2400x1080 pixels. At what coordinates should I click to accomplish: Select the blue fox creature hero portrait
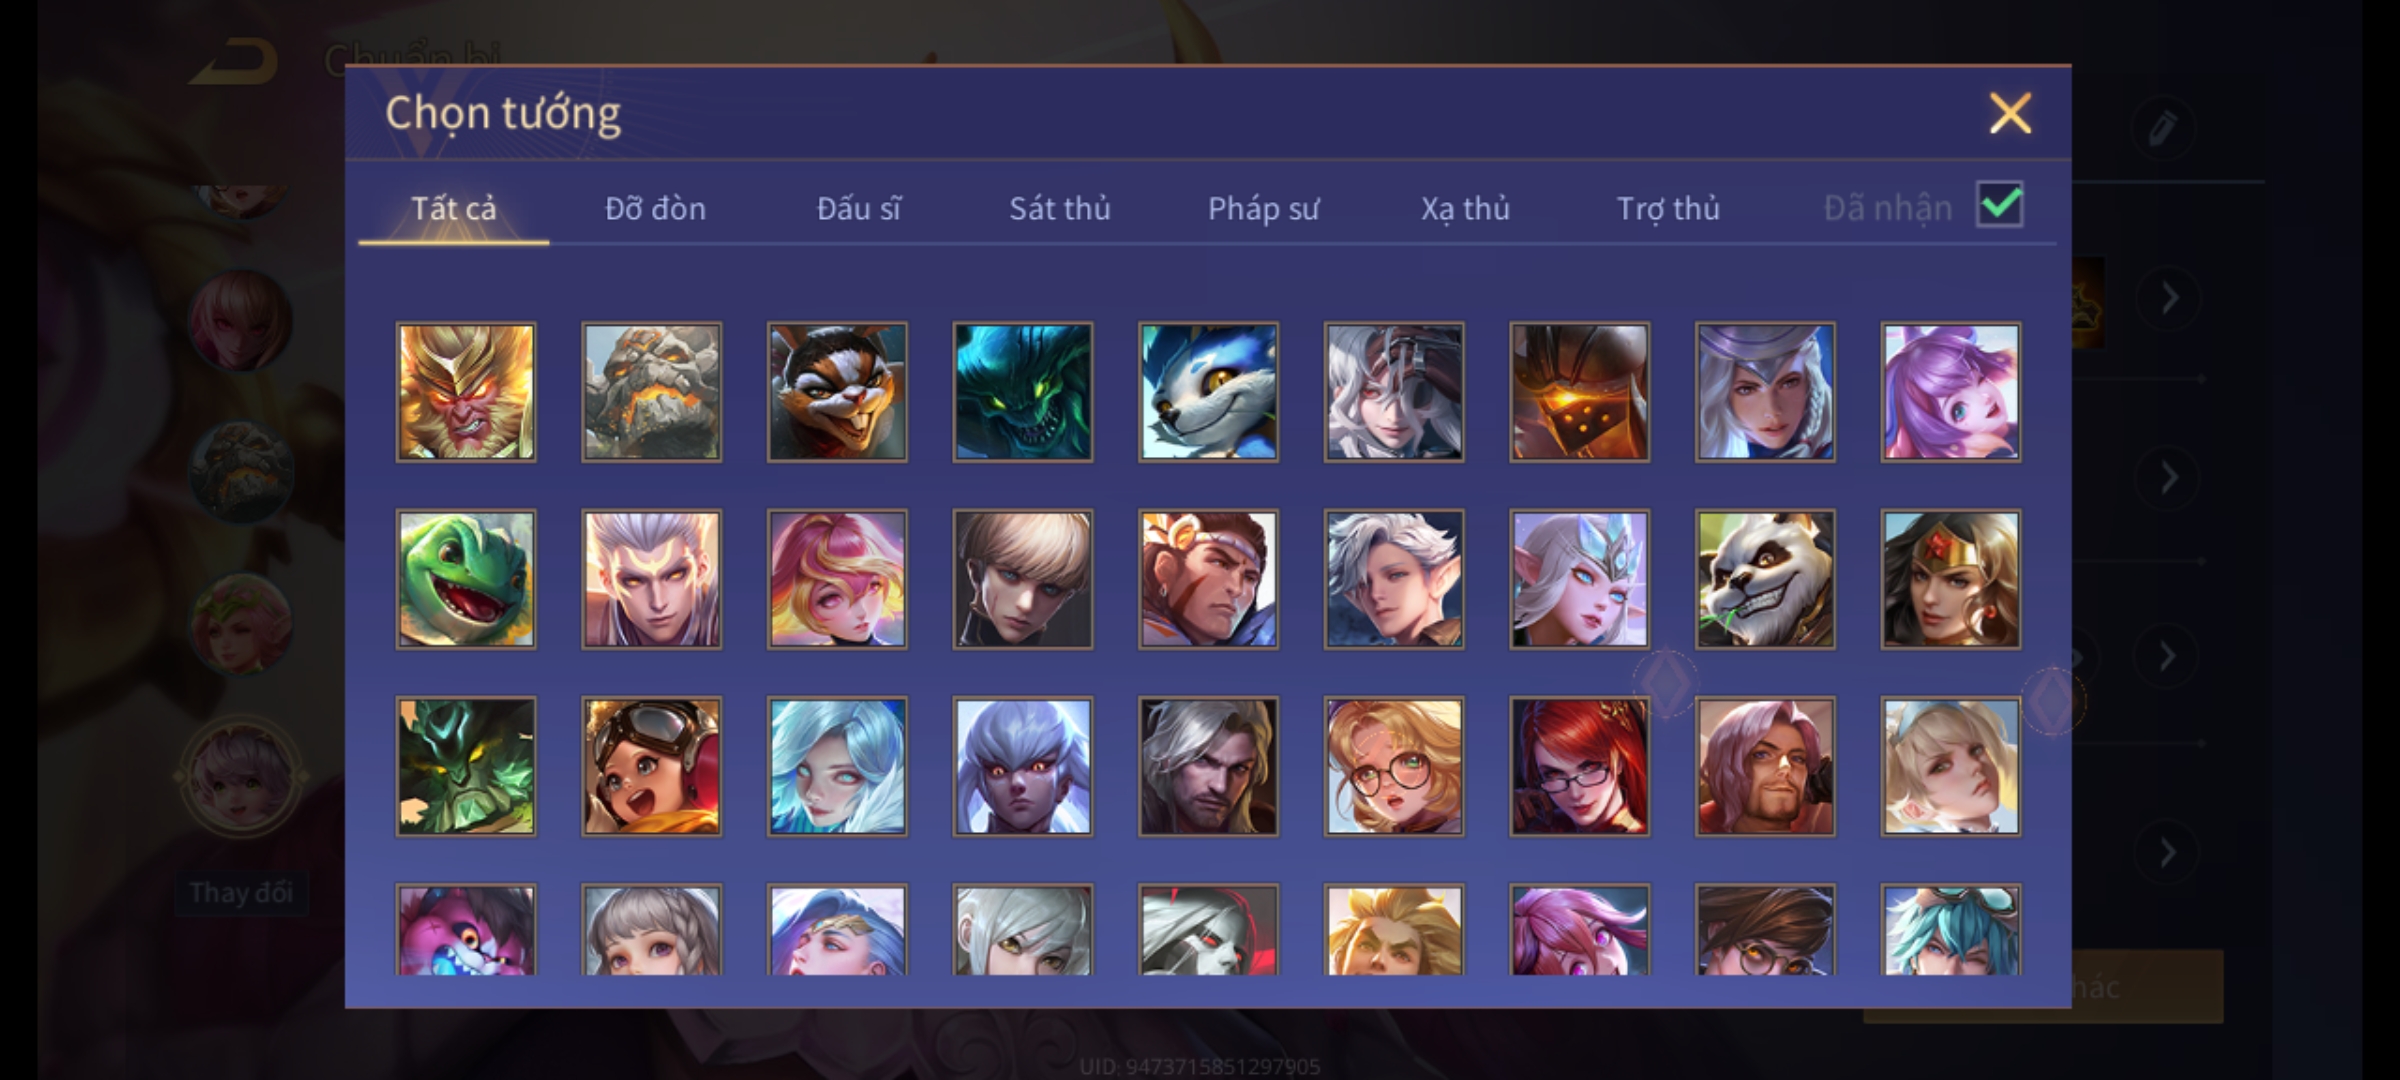pyautogui.click(x=1208, y=392)
